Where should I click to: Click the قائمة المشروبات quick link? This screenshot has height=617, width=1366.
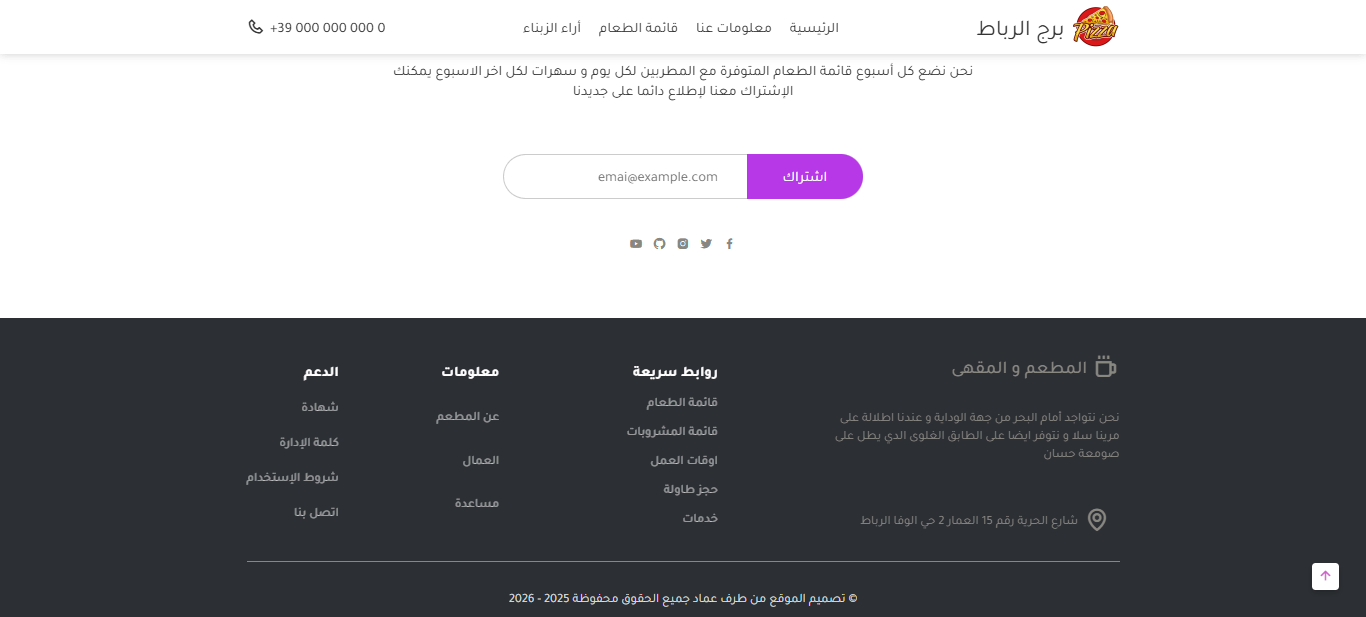click(672, 431)
